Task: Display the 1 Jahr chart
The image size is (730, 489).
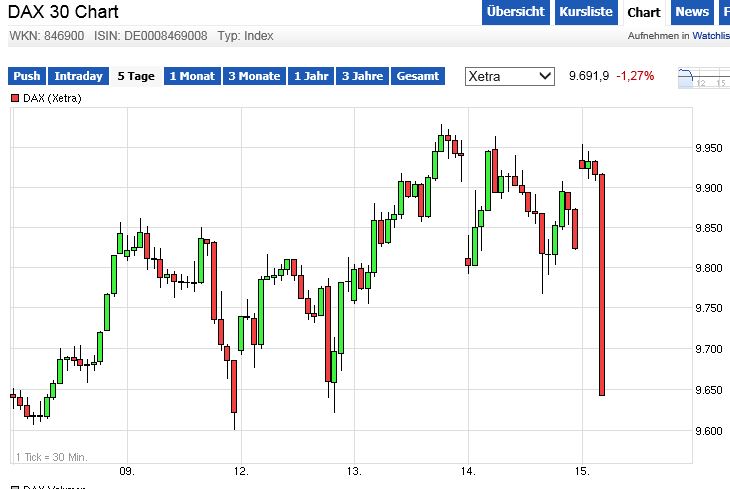Action: pos(311,76)
